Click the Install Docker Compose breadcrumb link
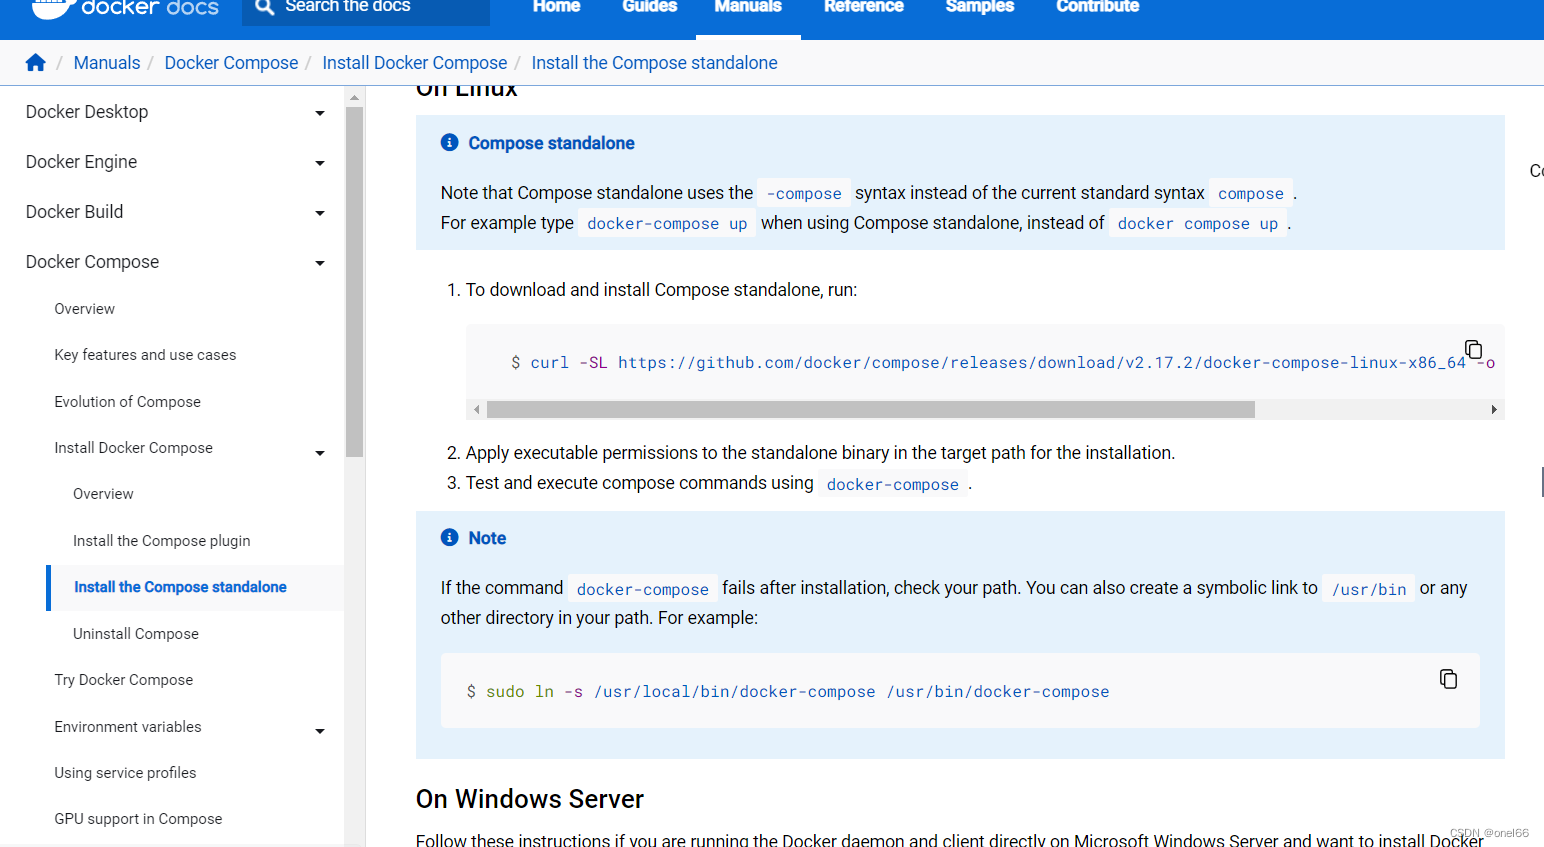The height and width of the screenshot is (847, 1544). [x=414, y=63]
